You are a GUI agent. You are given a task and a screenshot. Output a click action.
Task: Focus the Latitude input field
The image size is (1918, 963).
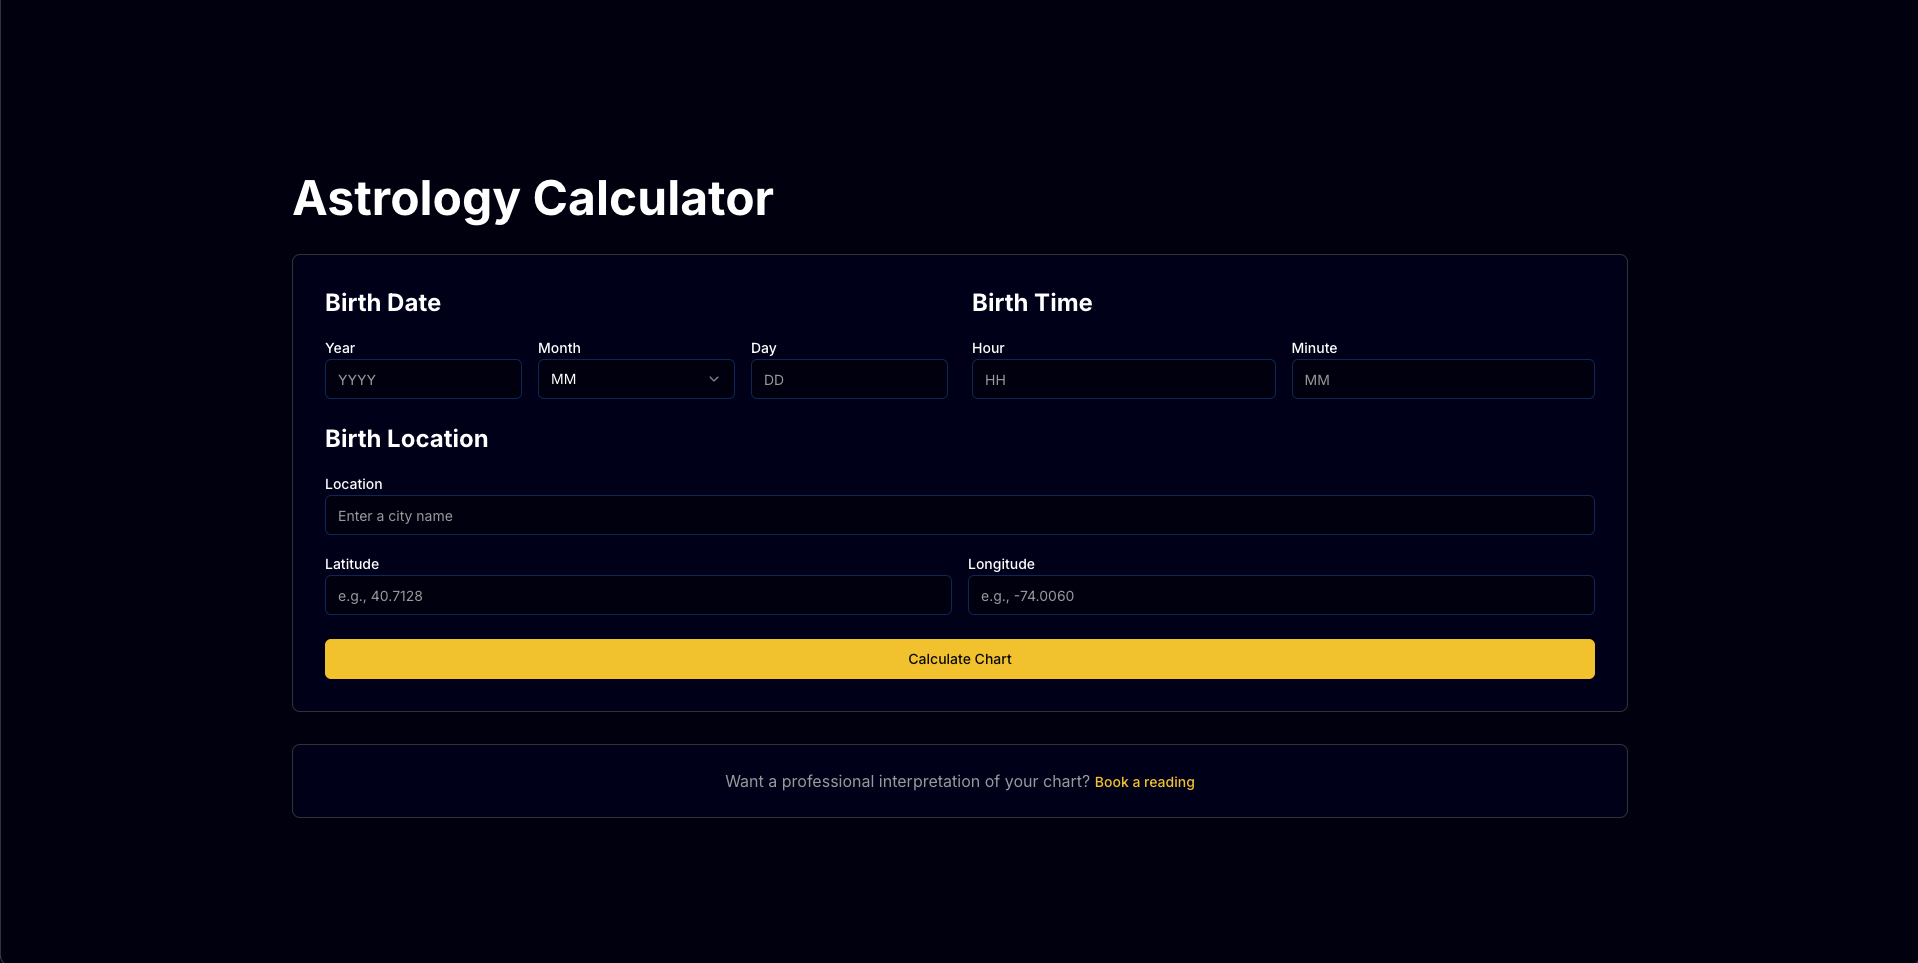click(x=638, y=595)
